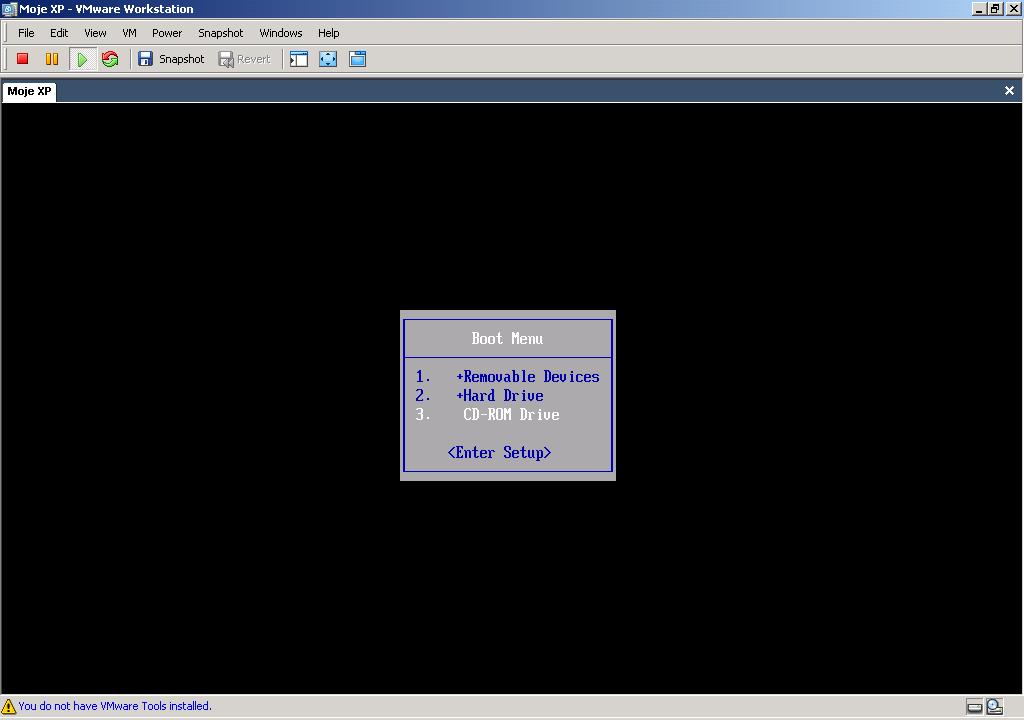Screen dimensions: 1024x720
Task: Open the File menu
Action: tap(26, 33)
